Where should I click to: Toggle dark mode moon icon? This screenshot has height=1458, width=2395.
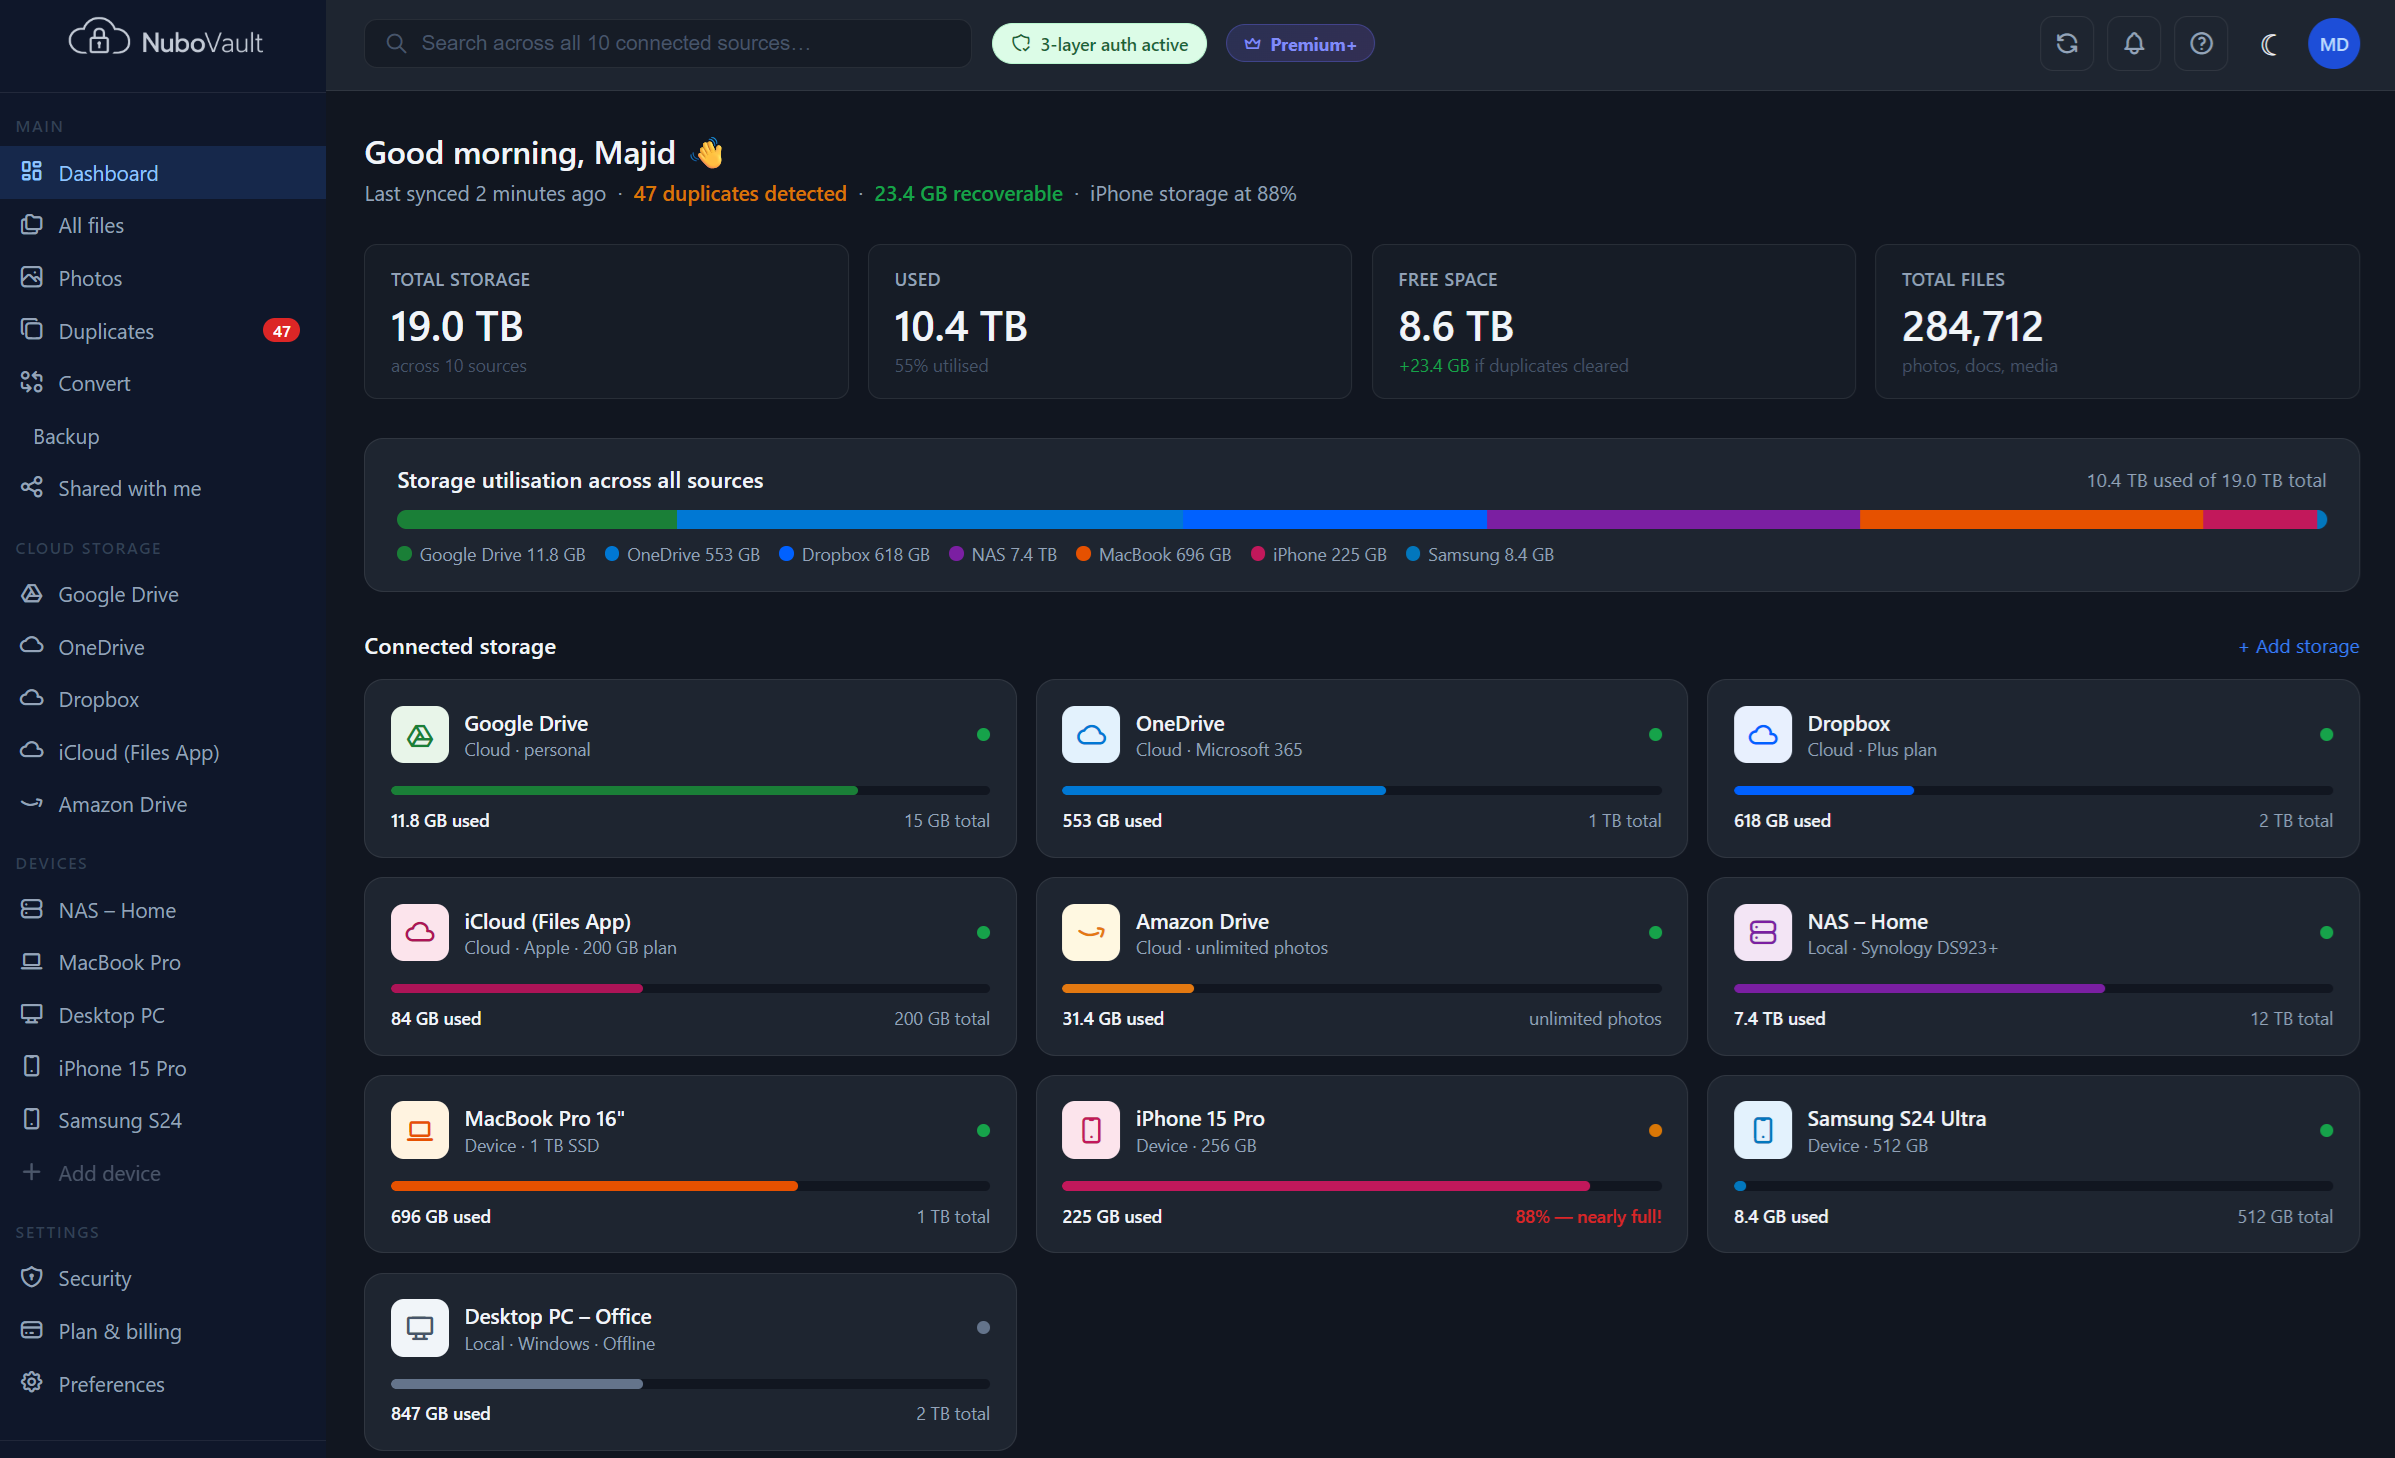pos(2268,44)
